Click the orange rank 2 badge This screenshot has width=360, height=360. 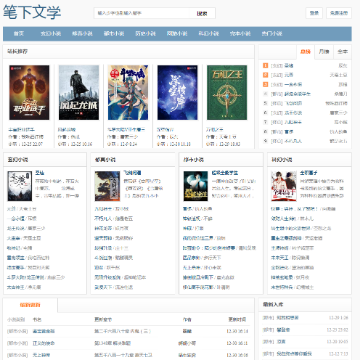tap(265, 75)
